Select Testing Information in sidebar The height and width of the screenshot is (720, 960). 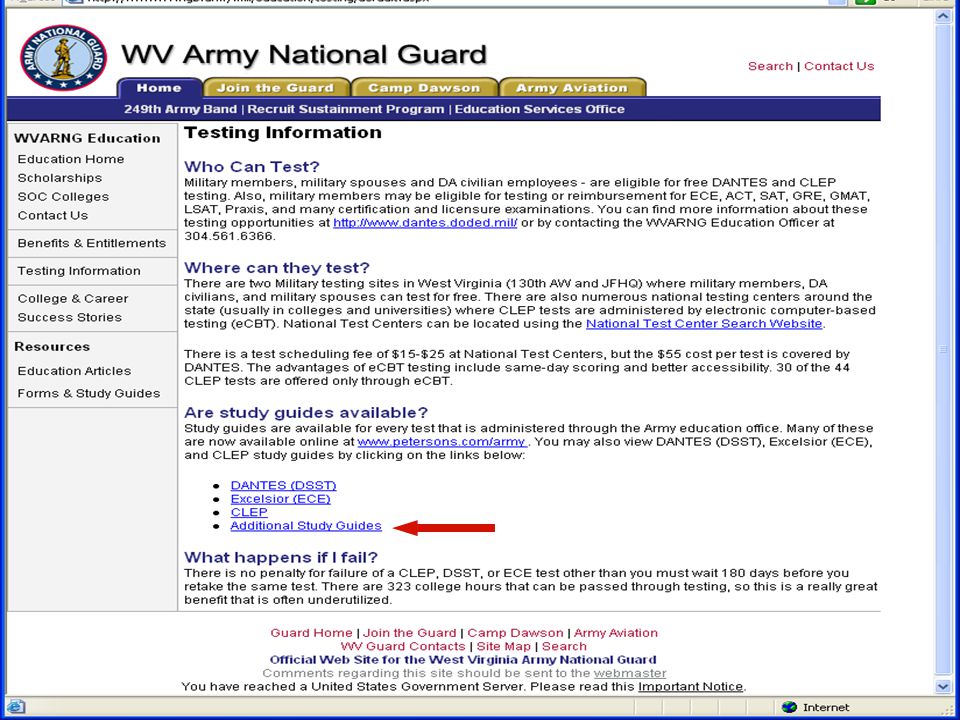tap(79, 271)
